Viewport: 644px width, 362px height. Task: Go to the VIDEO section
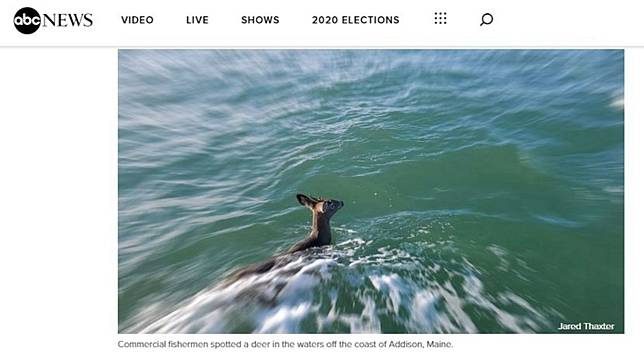tap(137, 20)
